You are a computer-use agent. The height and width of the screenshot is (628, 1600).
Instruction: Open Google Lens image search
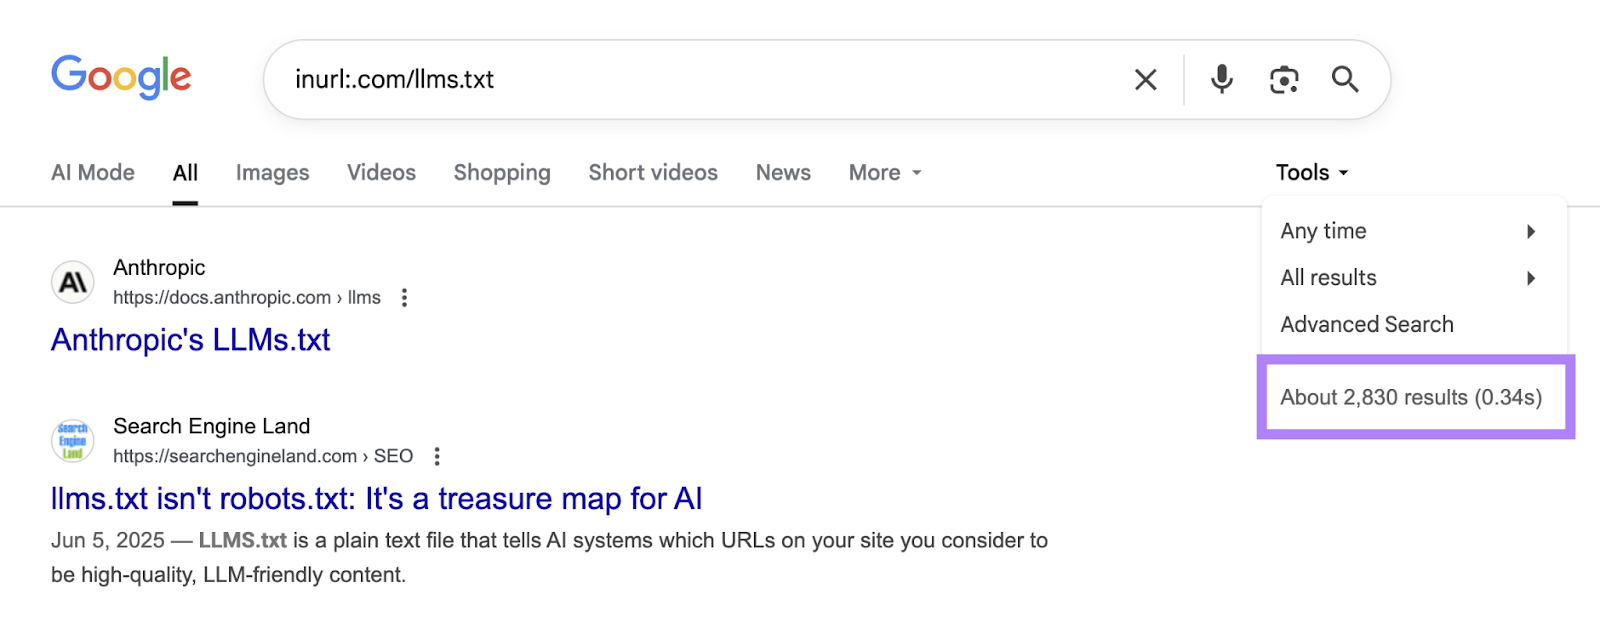[1283, 79]
